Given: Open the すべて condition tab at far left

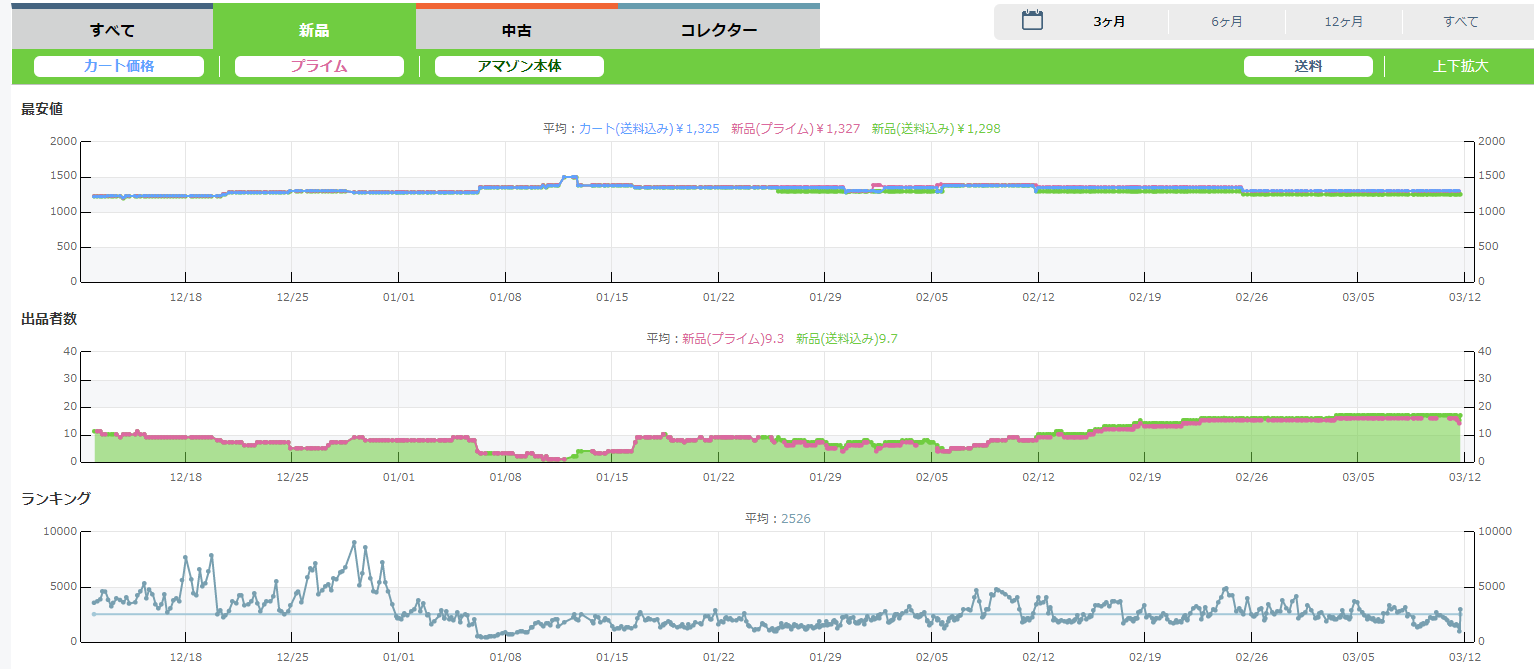Looking at the screenshot, I should [112, 30].
